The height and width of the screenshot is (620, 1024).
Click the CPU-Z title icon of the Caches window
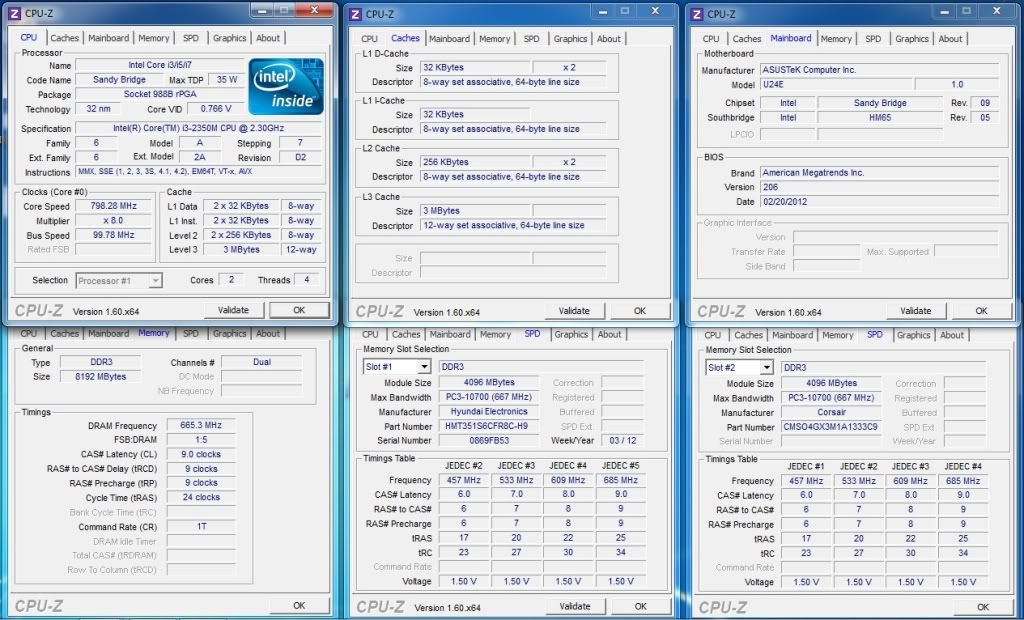[x=355, y=14]
